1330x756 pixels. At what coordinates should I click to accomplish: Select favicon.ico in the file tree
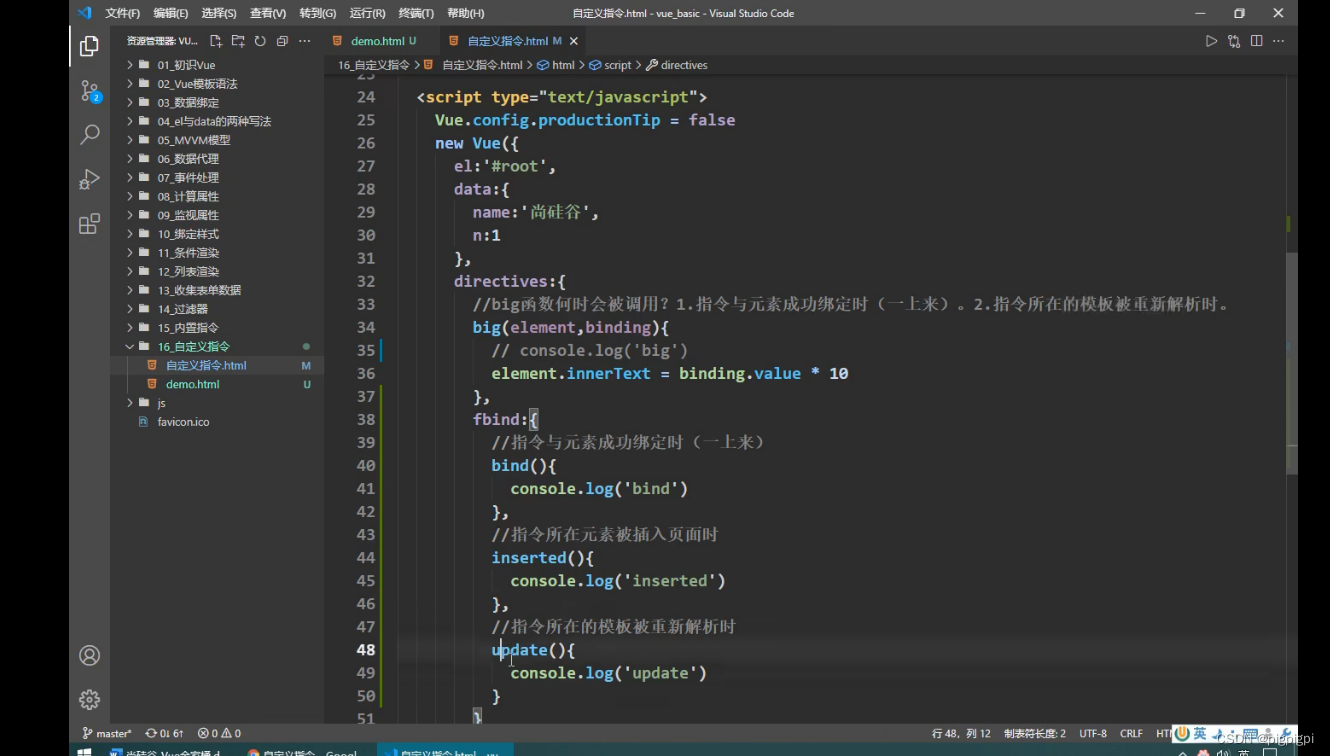[217, 422]
